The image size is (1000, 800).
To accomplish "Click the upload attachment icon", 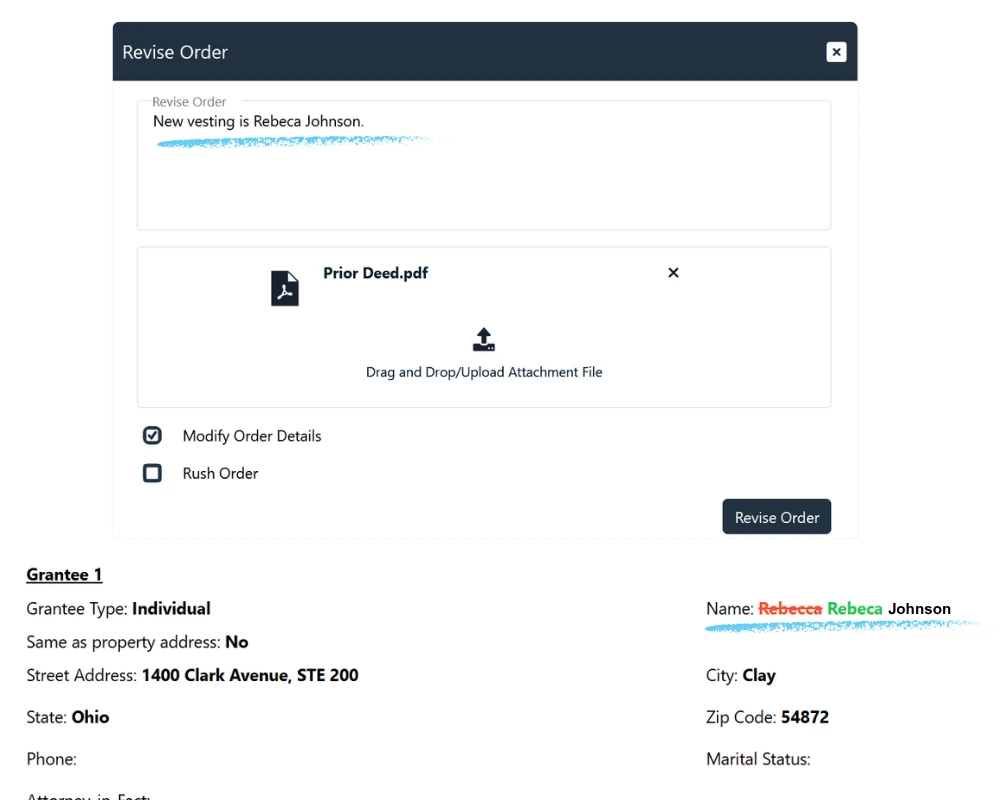I will click(x=483, y=339).
